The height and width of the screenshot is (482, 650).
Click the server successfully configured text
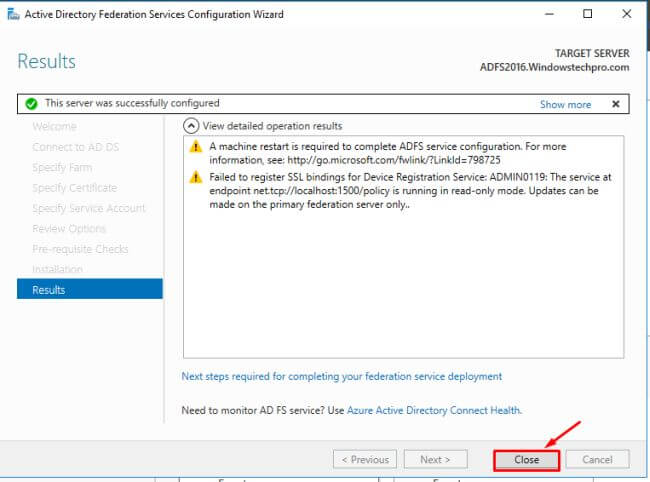(x=132, y=103)
